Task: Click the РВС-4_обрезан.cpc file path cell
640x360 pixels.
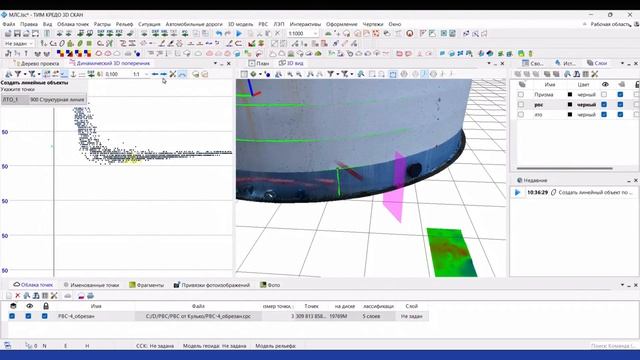Action: [198, 316]
